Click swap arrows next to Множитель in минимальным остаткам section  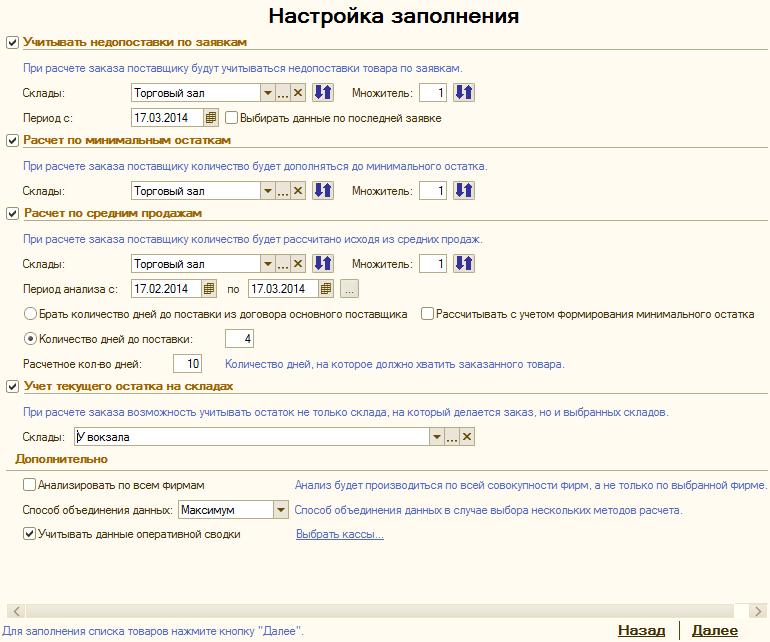(x=464, y=191)
